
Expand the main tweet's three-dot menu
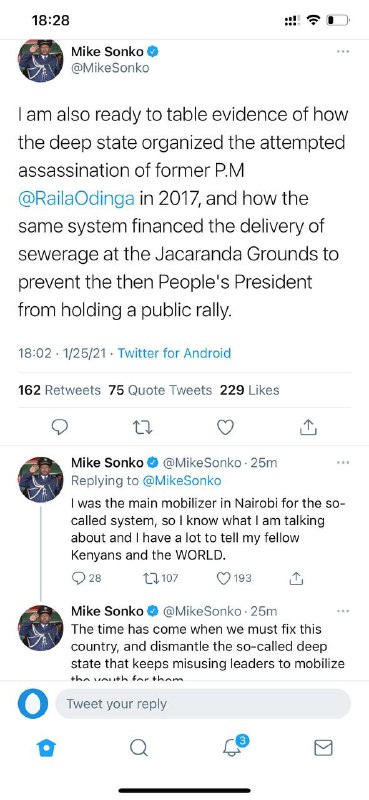tap(343, 52)
